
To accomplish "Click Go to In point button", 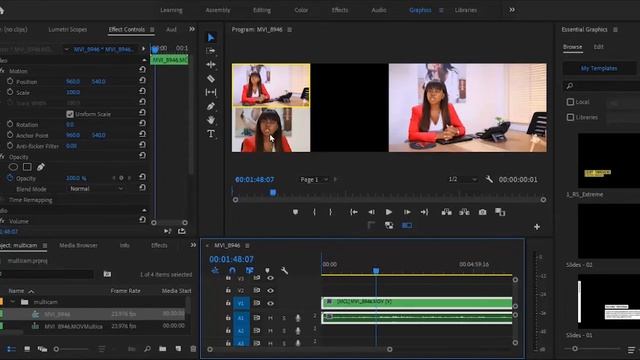I will (x=354, y=212).
